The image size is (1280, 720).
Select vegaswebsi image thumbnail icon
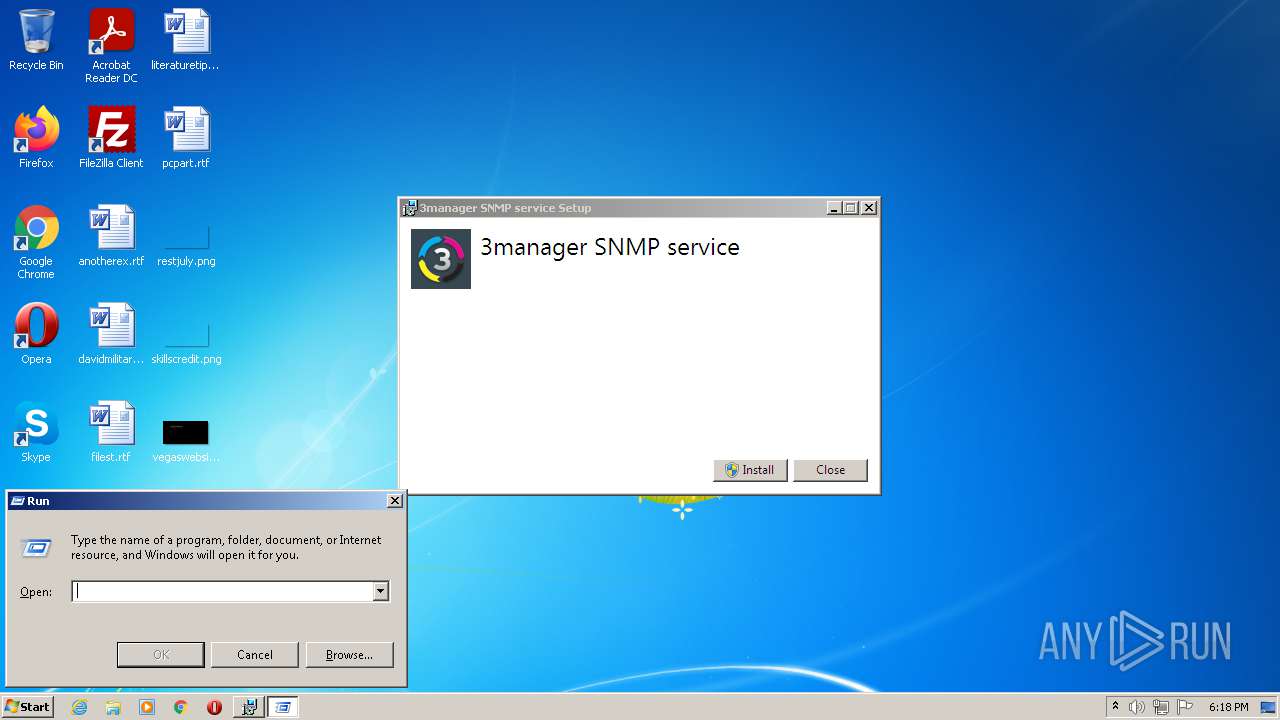click(186, 432)
